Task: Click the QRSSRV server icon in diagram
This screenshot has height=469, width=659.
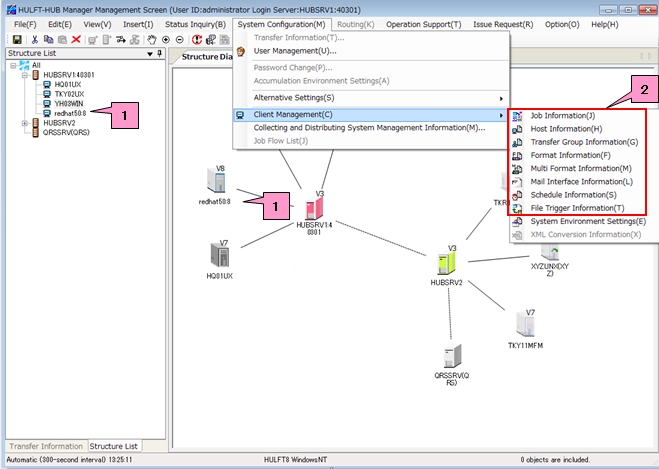Action: point(452,355)
